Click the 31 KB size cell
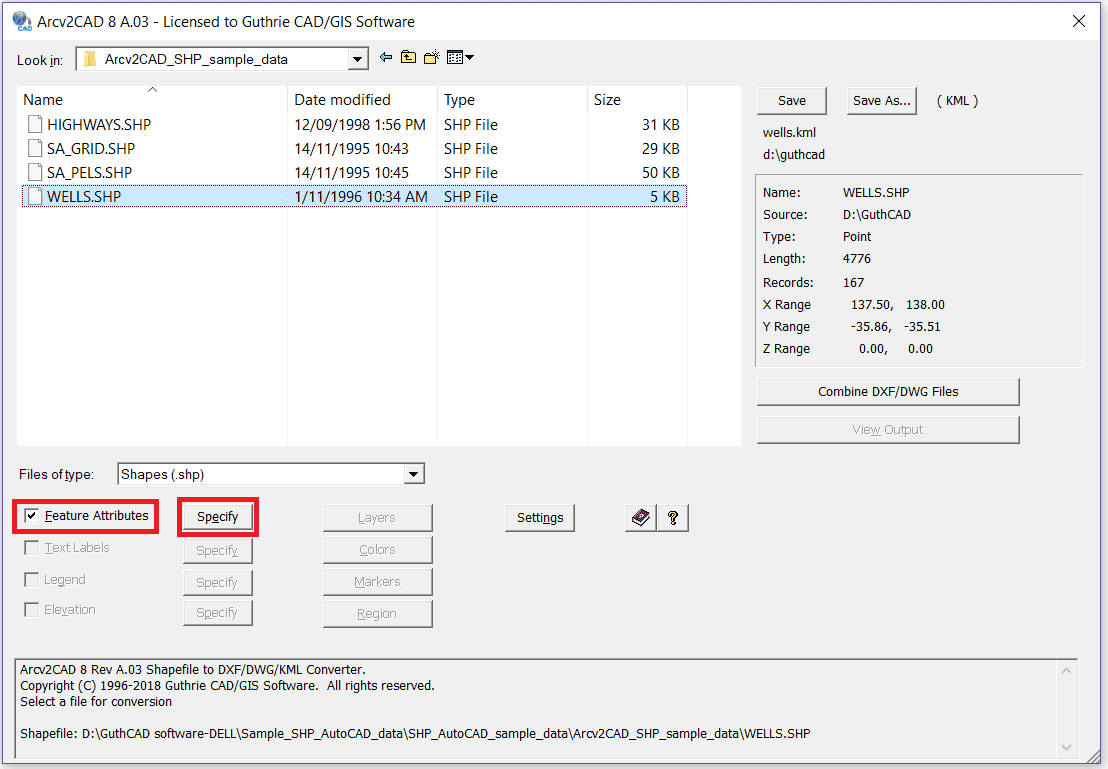This screenshot has width=1108, height=769. pyautogui.click(x=661, y=124)
